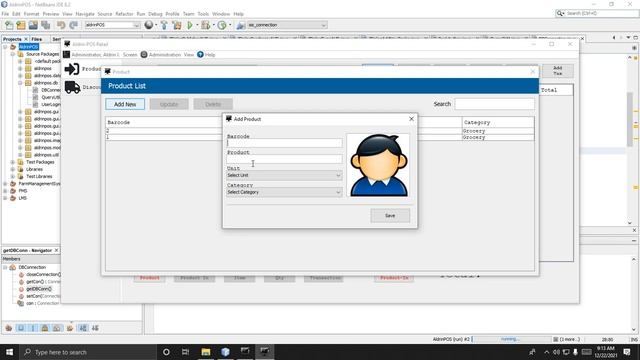Toggle Show Inherited Members in Navigator
Screen dimensions: 640x360
(x=9, y=328)
